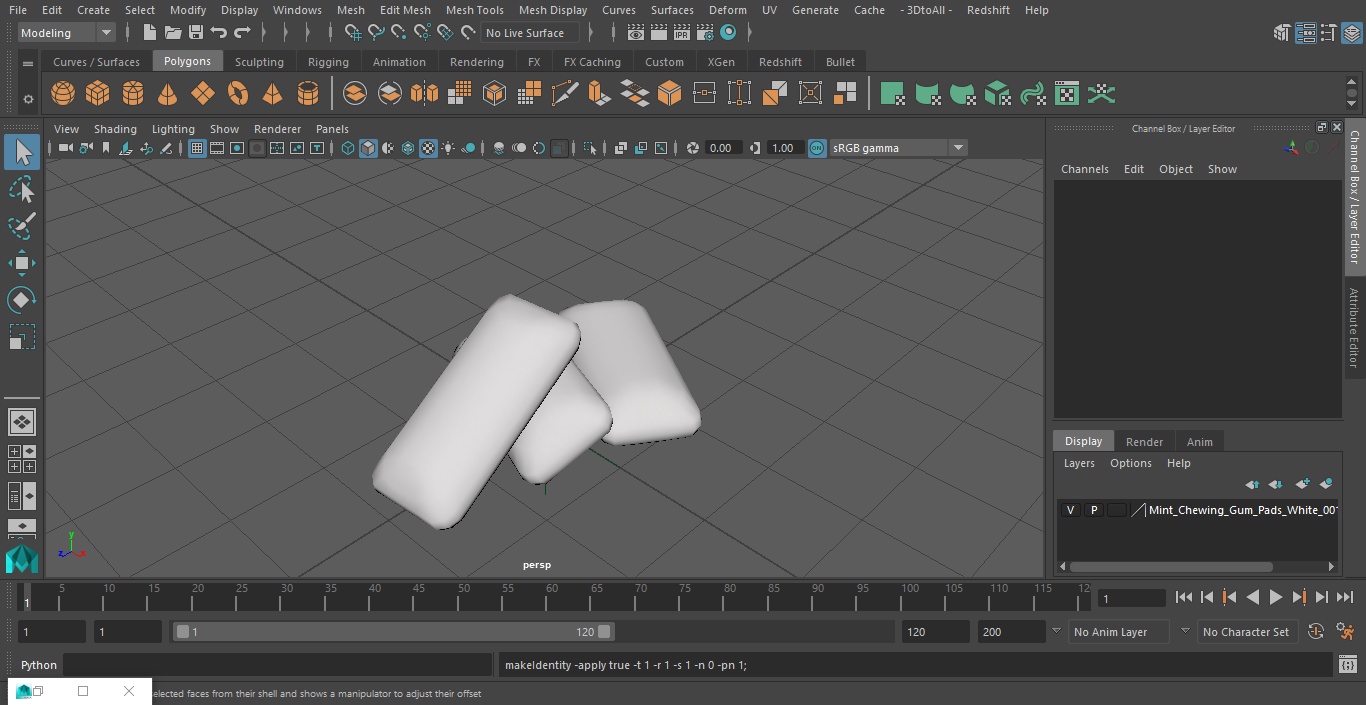This screenshot has width=1366, height=705.
Task: Create a polygon cylinder from the shelf
Action: pos(132,94)
